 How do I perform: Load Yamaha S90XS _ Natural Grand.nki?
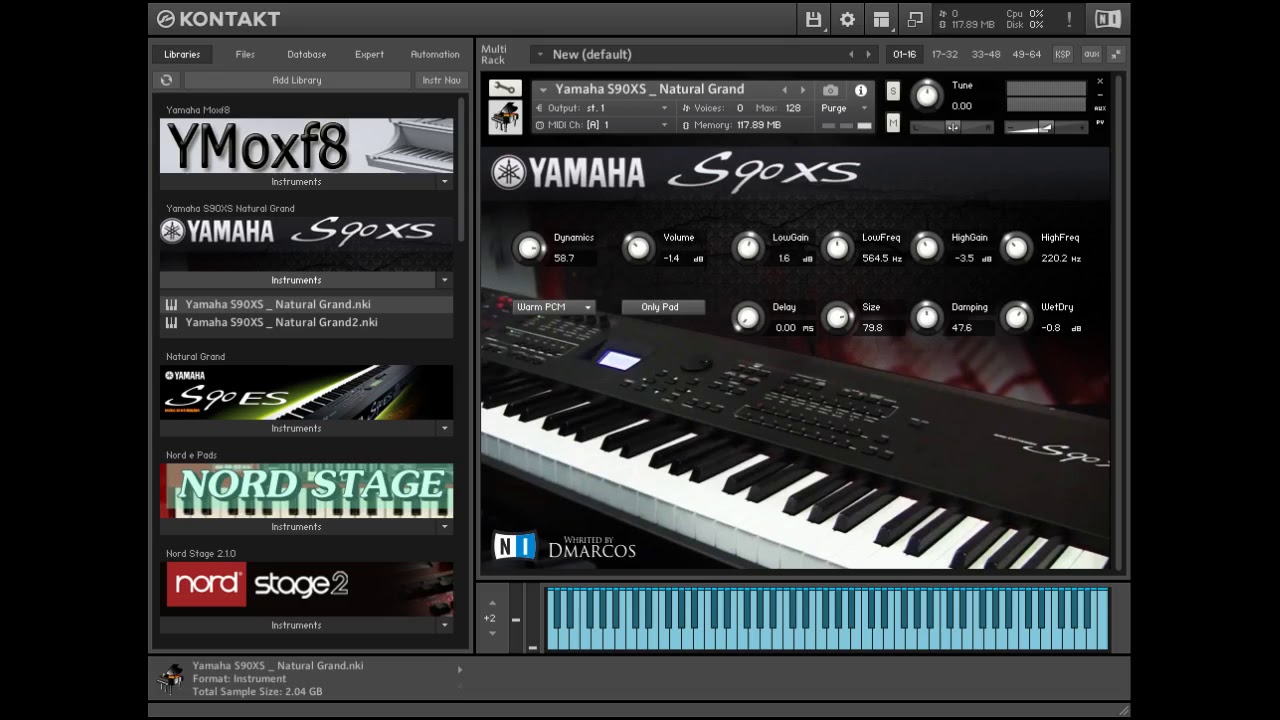click(306, 304)
